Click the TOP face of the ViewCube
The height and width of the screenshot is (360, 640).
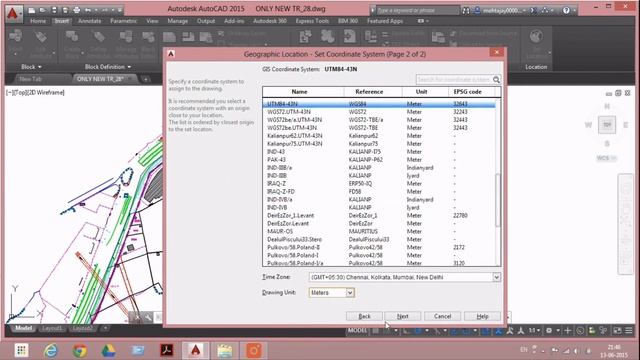coord(607,124)
